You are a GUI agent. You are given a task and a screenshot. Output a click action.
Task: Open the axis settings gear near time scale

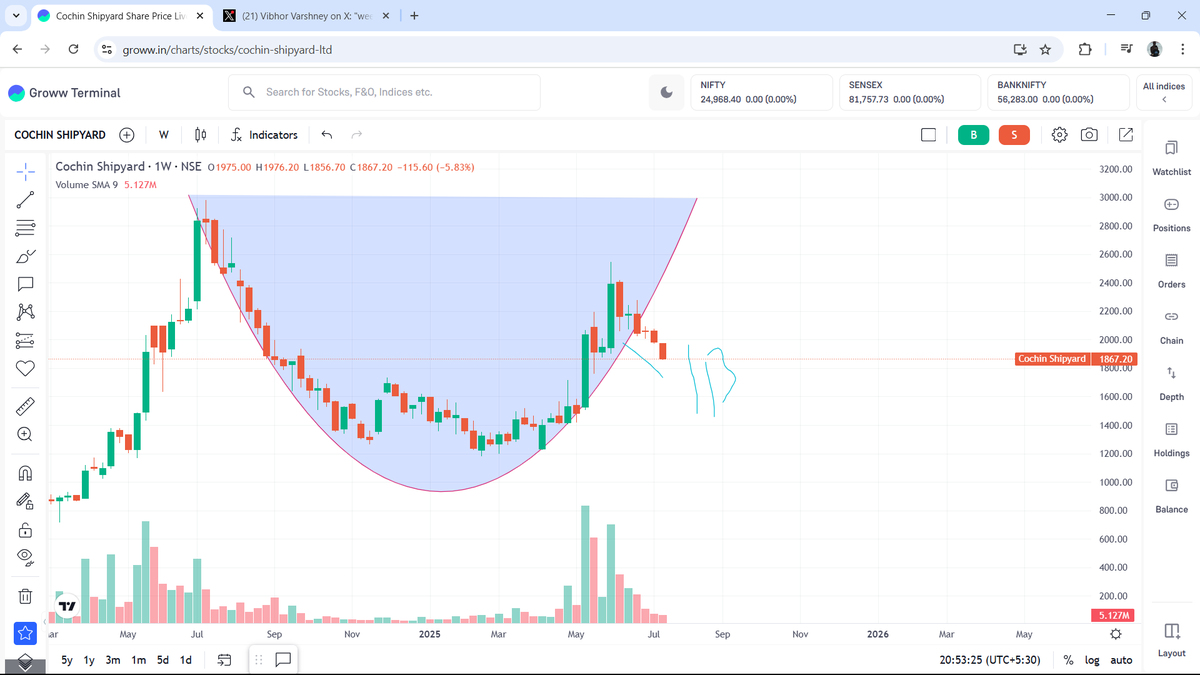tap(1116, 634)
